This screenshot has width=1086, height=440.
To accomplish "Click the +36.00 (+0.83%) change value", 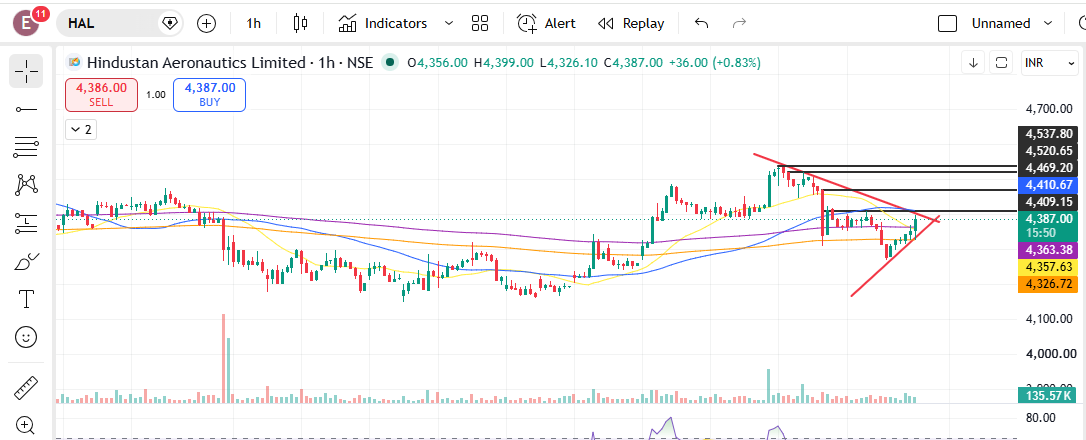I will (714, 63).
